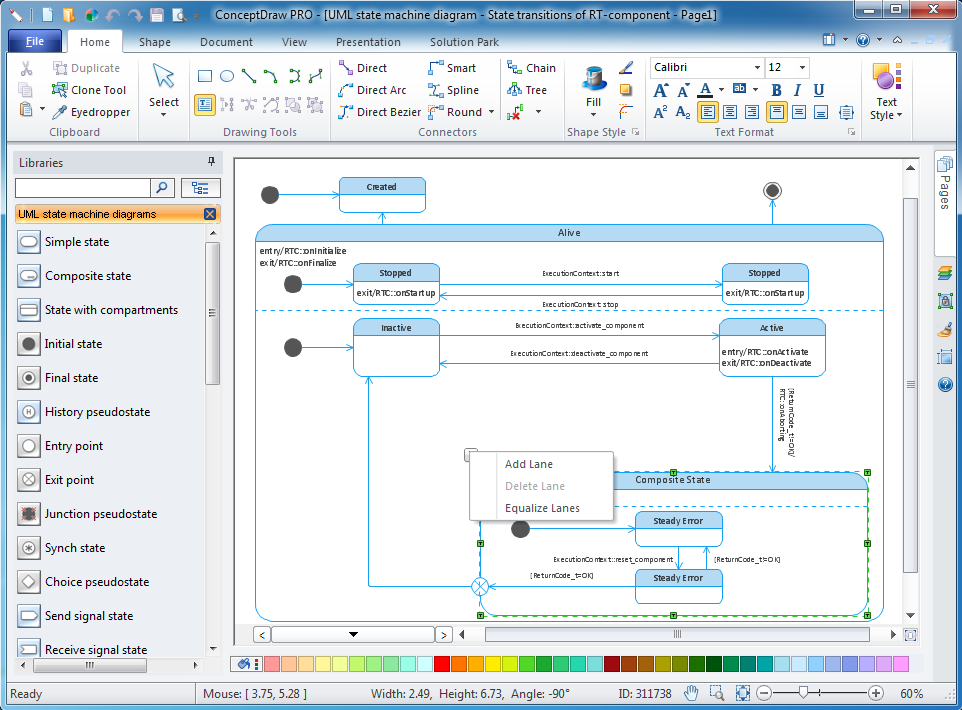The image size is (962, 710).
Task: Toggle Bold text formatting
Action: click(776, 90)
